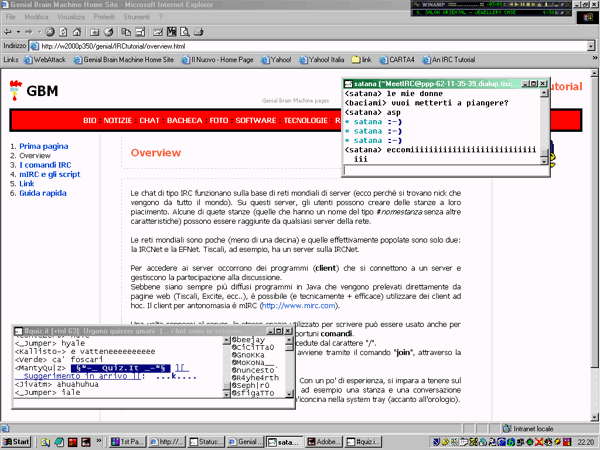
Task: Click the #quiz.it nick list scrollbar down arrow
Action: [289, 394]
